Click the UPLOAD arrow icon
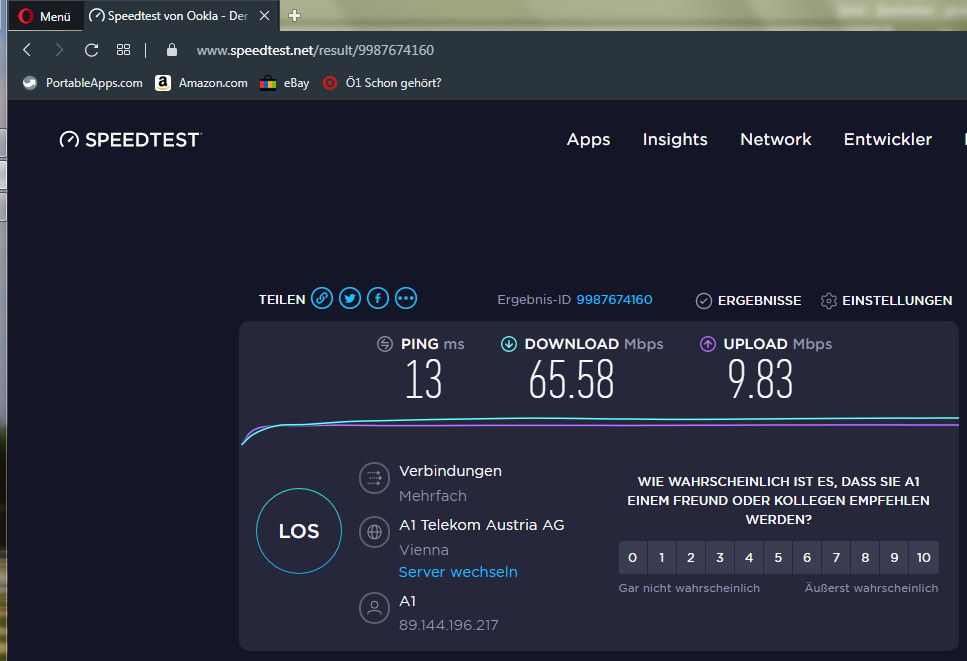Screen dimensions: 967x661 pyautogui.click(x=708, y=344)
